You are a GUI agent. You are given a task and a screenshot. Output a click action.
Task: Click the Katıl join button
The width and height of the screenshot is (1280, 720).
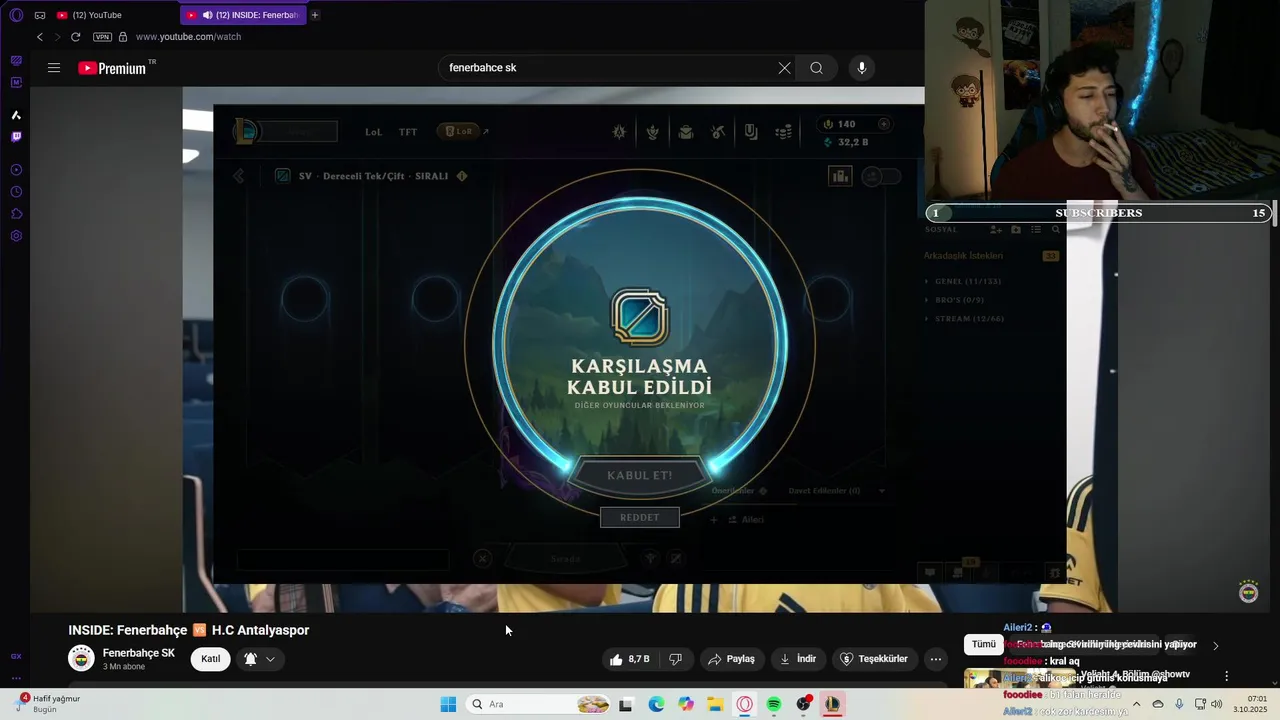(211, 659)
